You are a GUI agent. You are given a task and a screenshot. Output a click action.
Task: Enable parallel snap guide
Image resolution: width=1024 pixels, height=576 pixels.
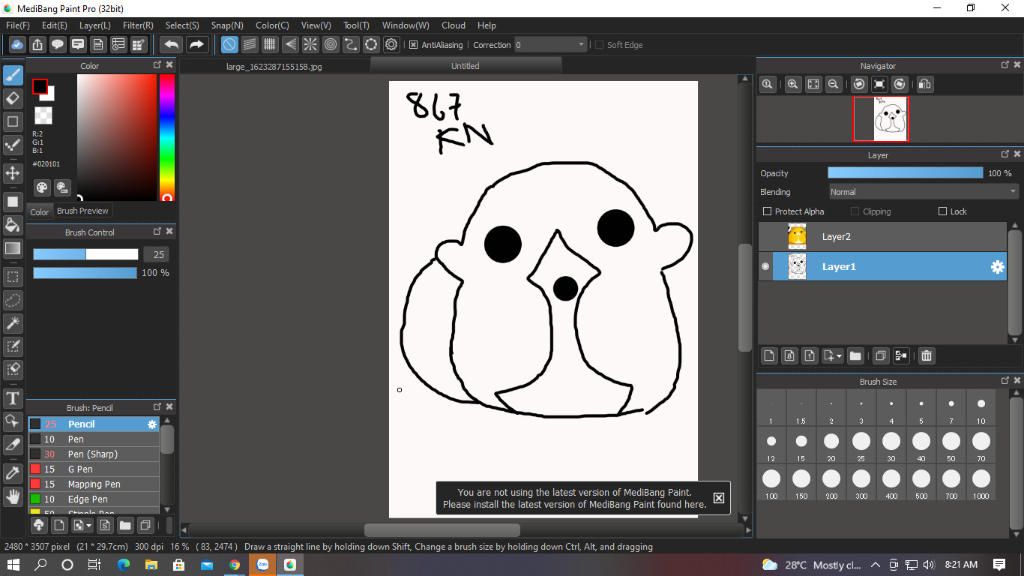(249, 44)
